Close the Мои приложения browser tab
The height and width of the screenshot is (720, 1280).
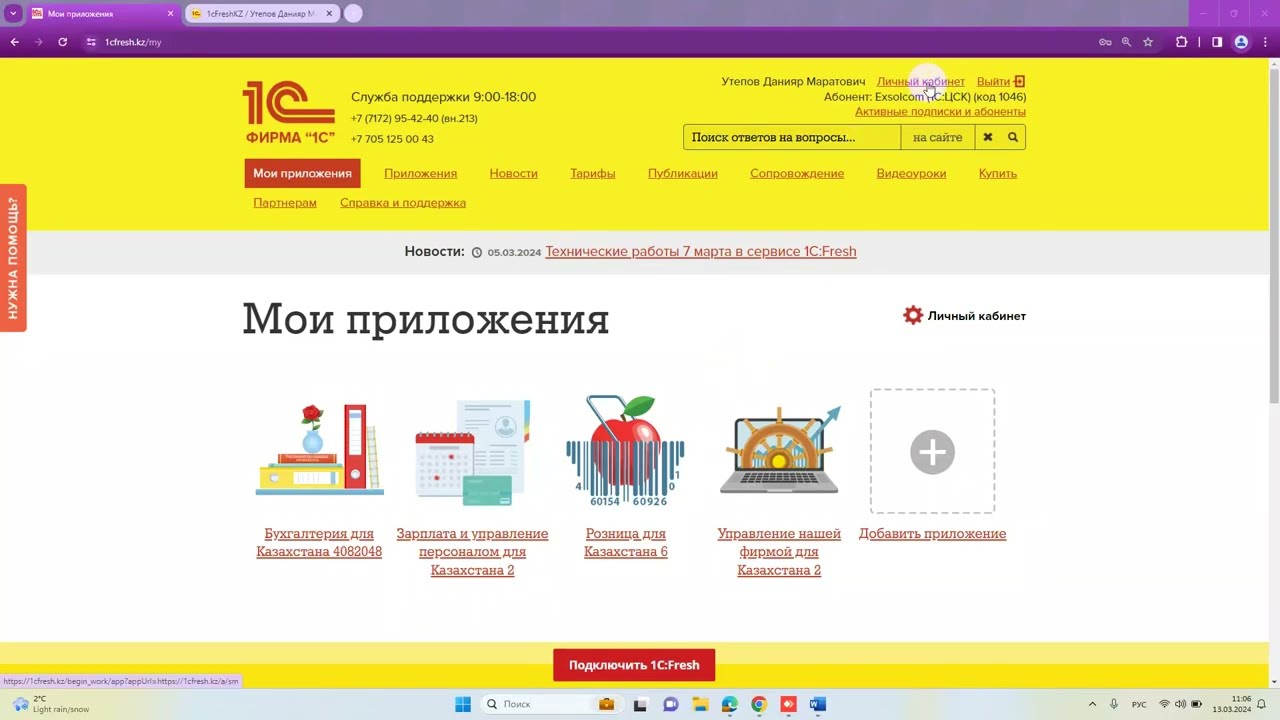[170, 14]
